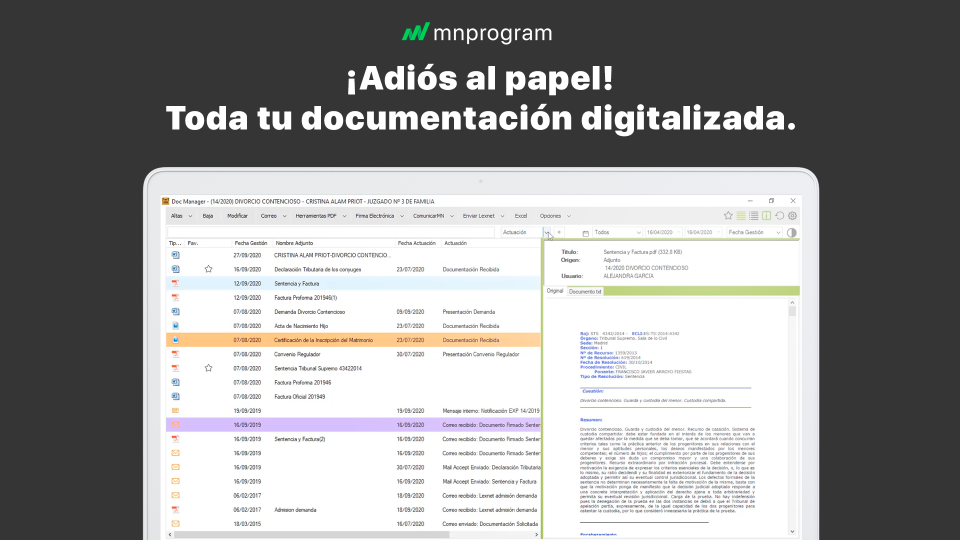
Task: Select the Certificación de la Inscripción del Matrimonio row
Action: 353,340
